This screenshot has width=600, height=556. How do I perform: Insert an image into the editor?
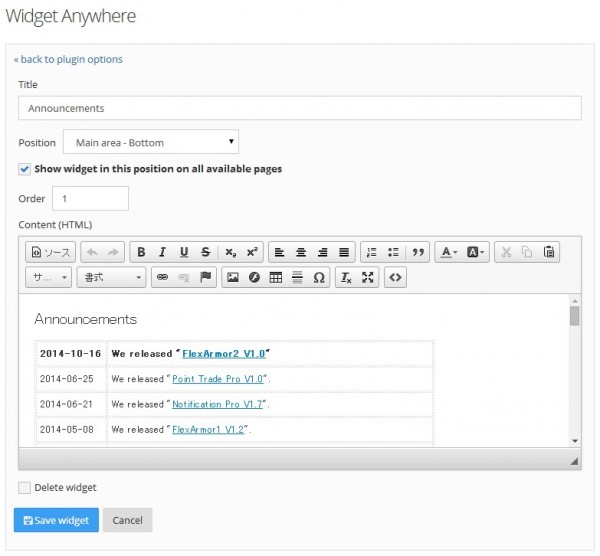pos(233,277)
